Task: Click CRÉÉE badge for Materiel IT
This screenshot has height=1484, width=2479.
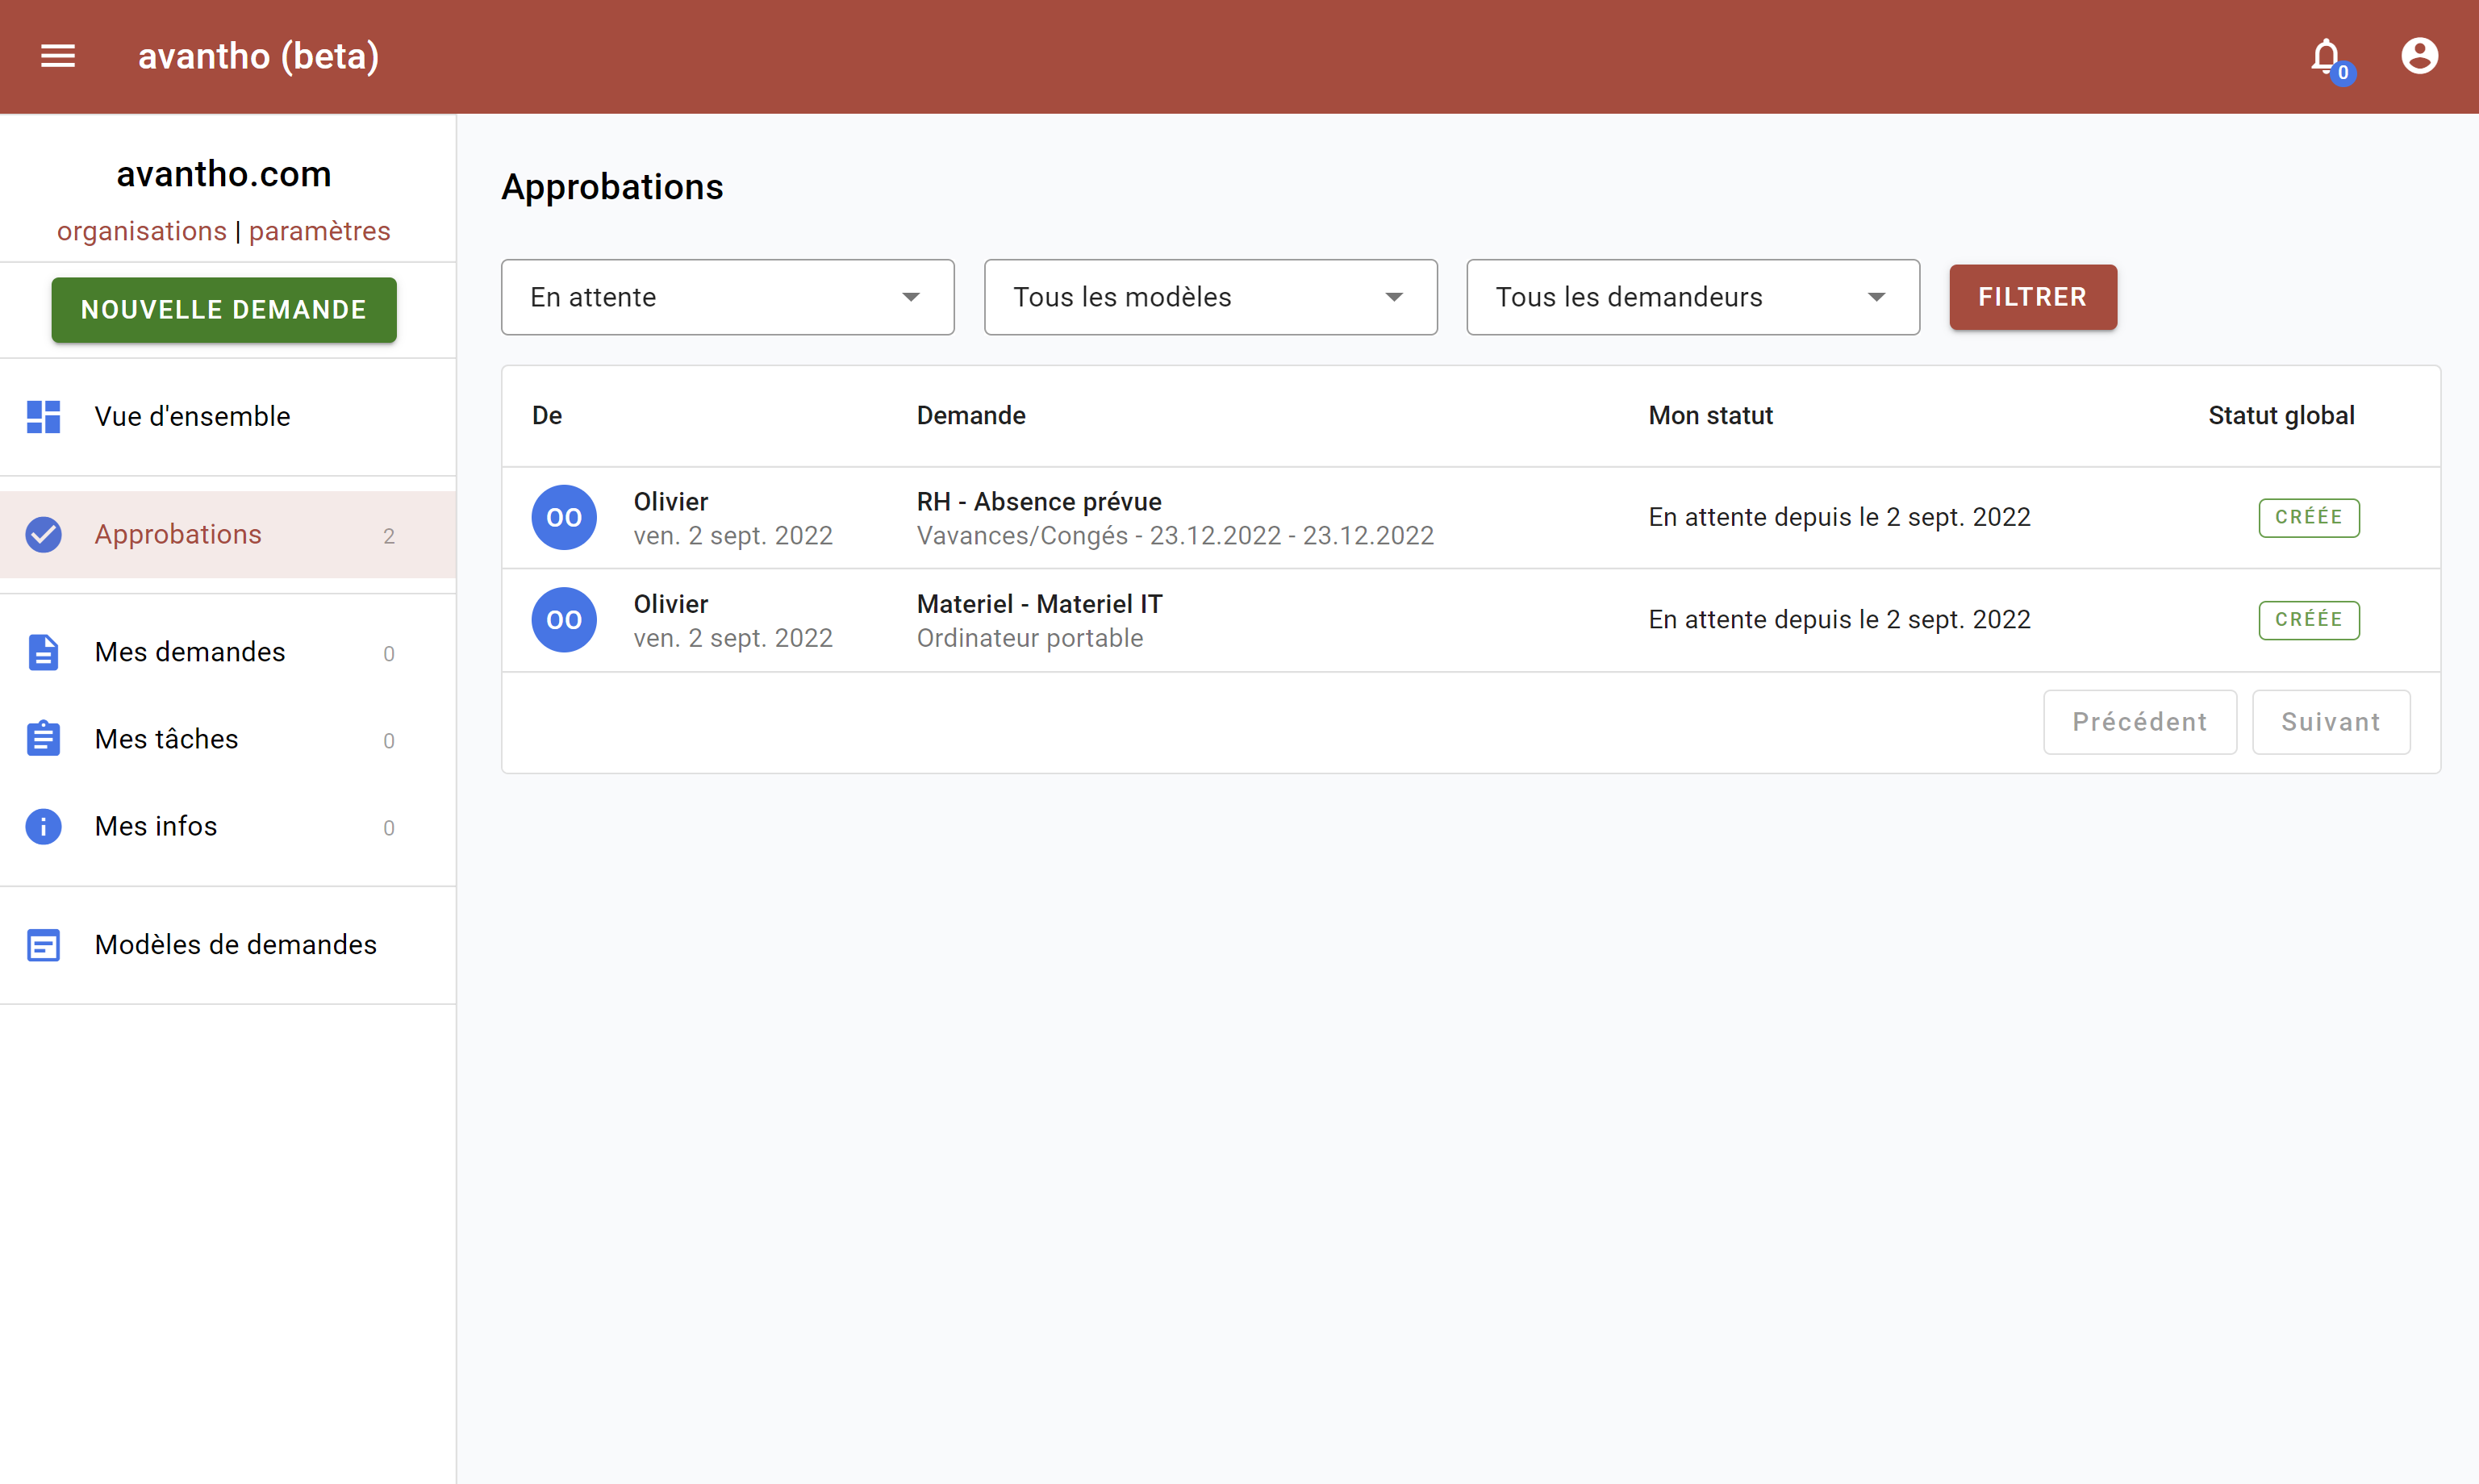Action: [x=2309, y=620]
